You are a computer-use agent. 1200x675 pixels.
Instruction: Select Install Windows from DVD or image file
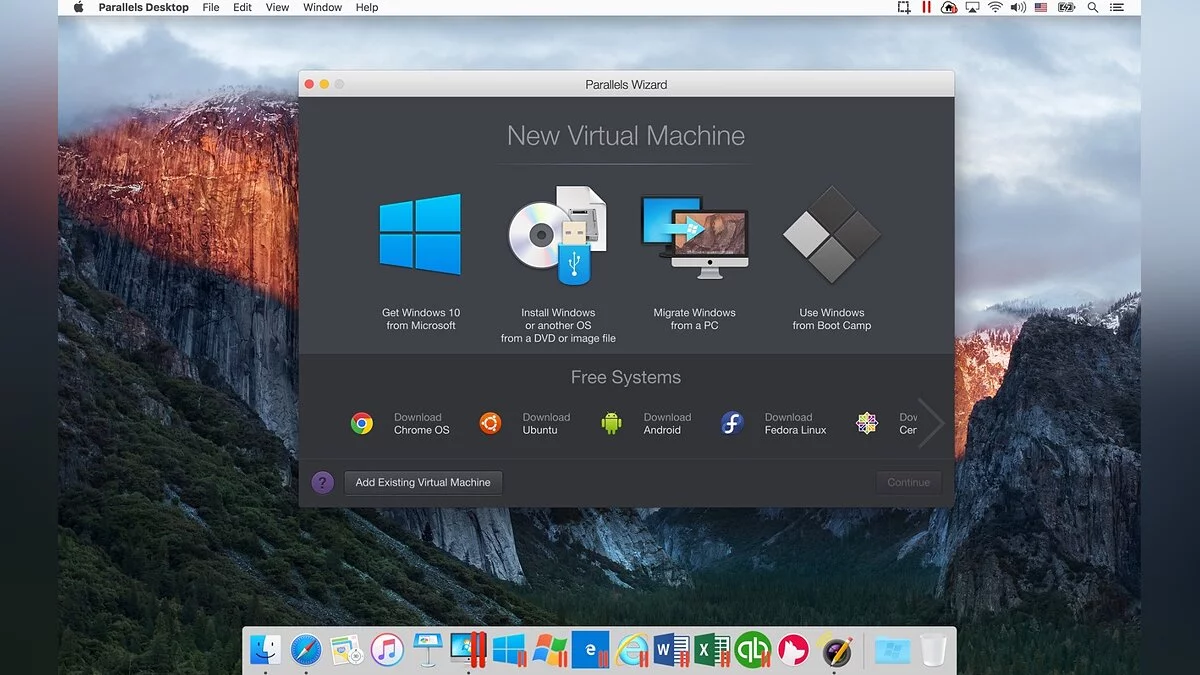tap(557, 236)
